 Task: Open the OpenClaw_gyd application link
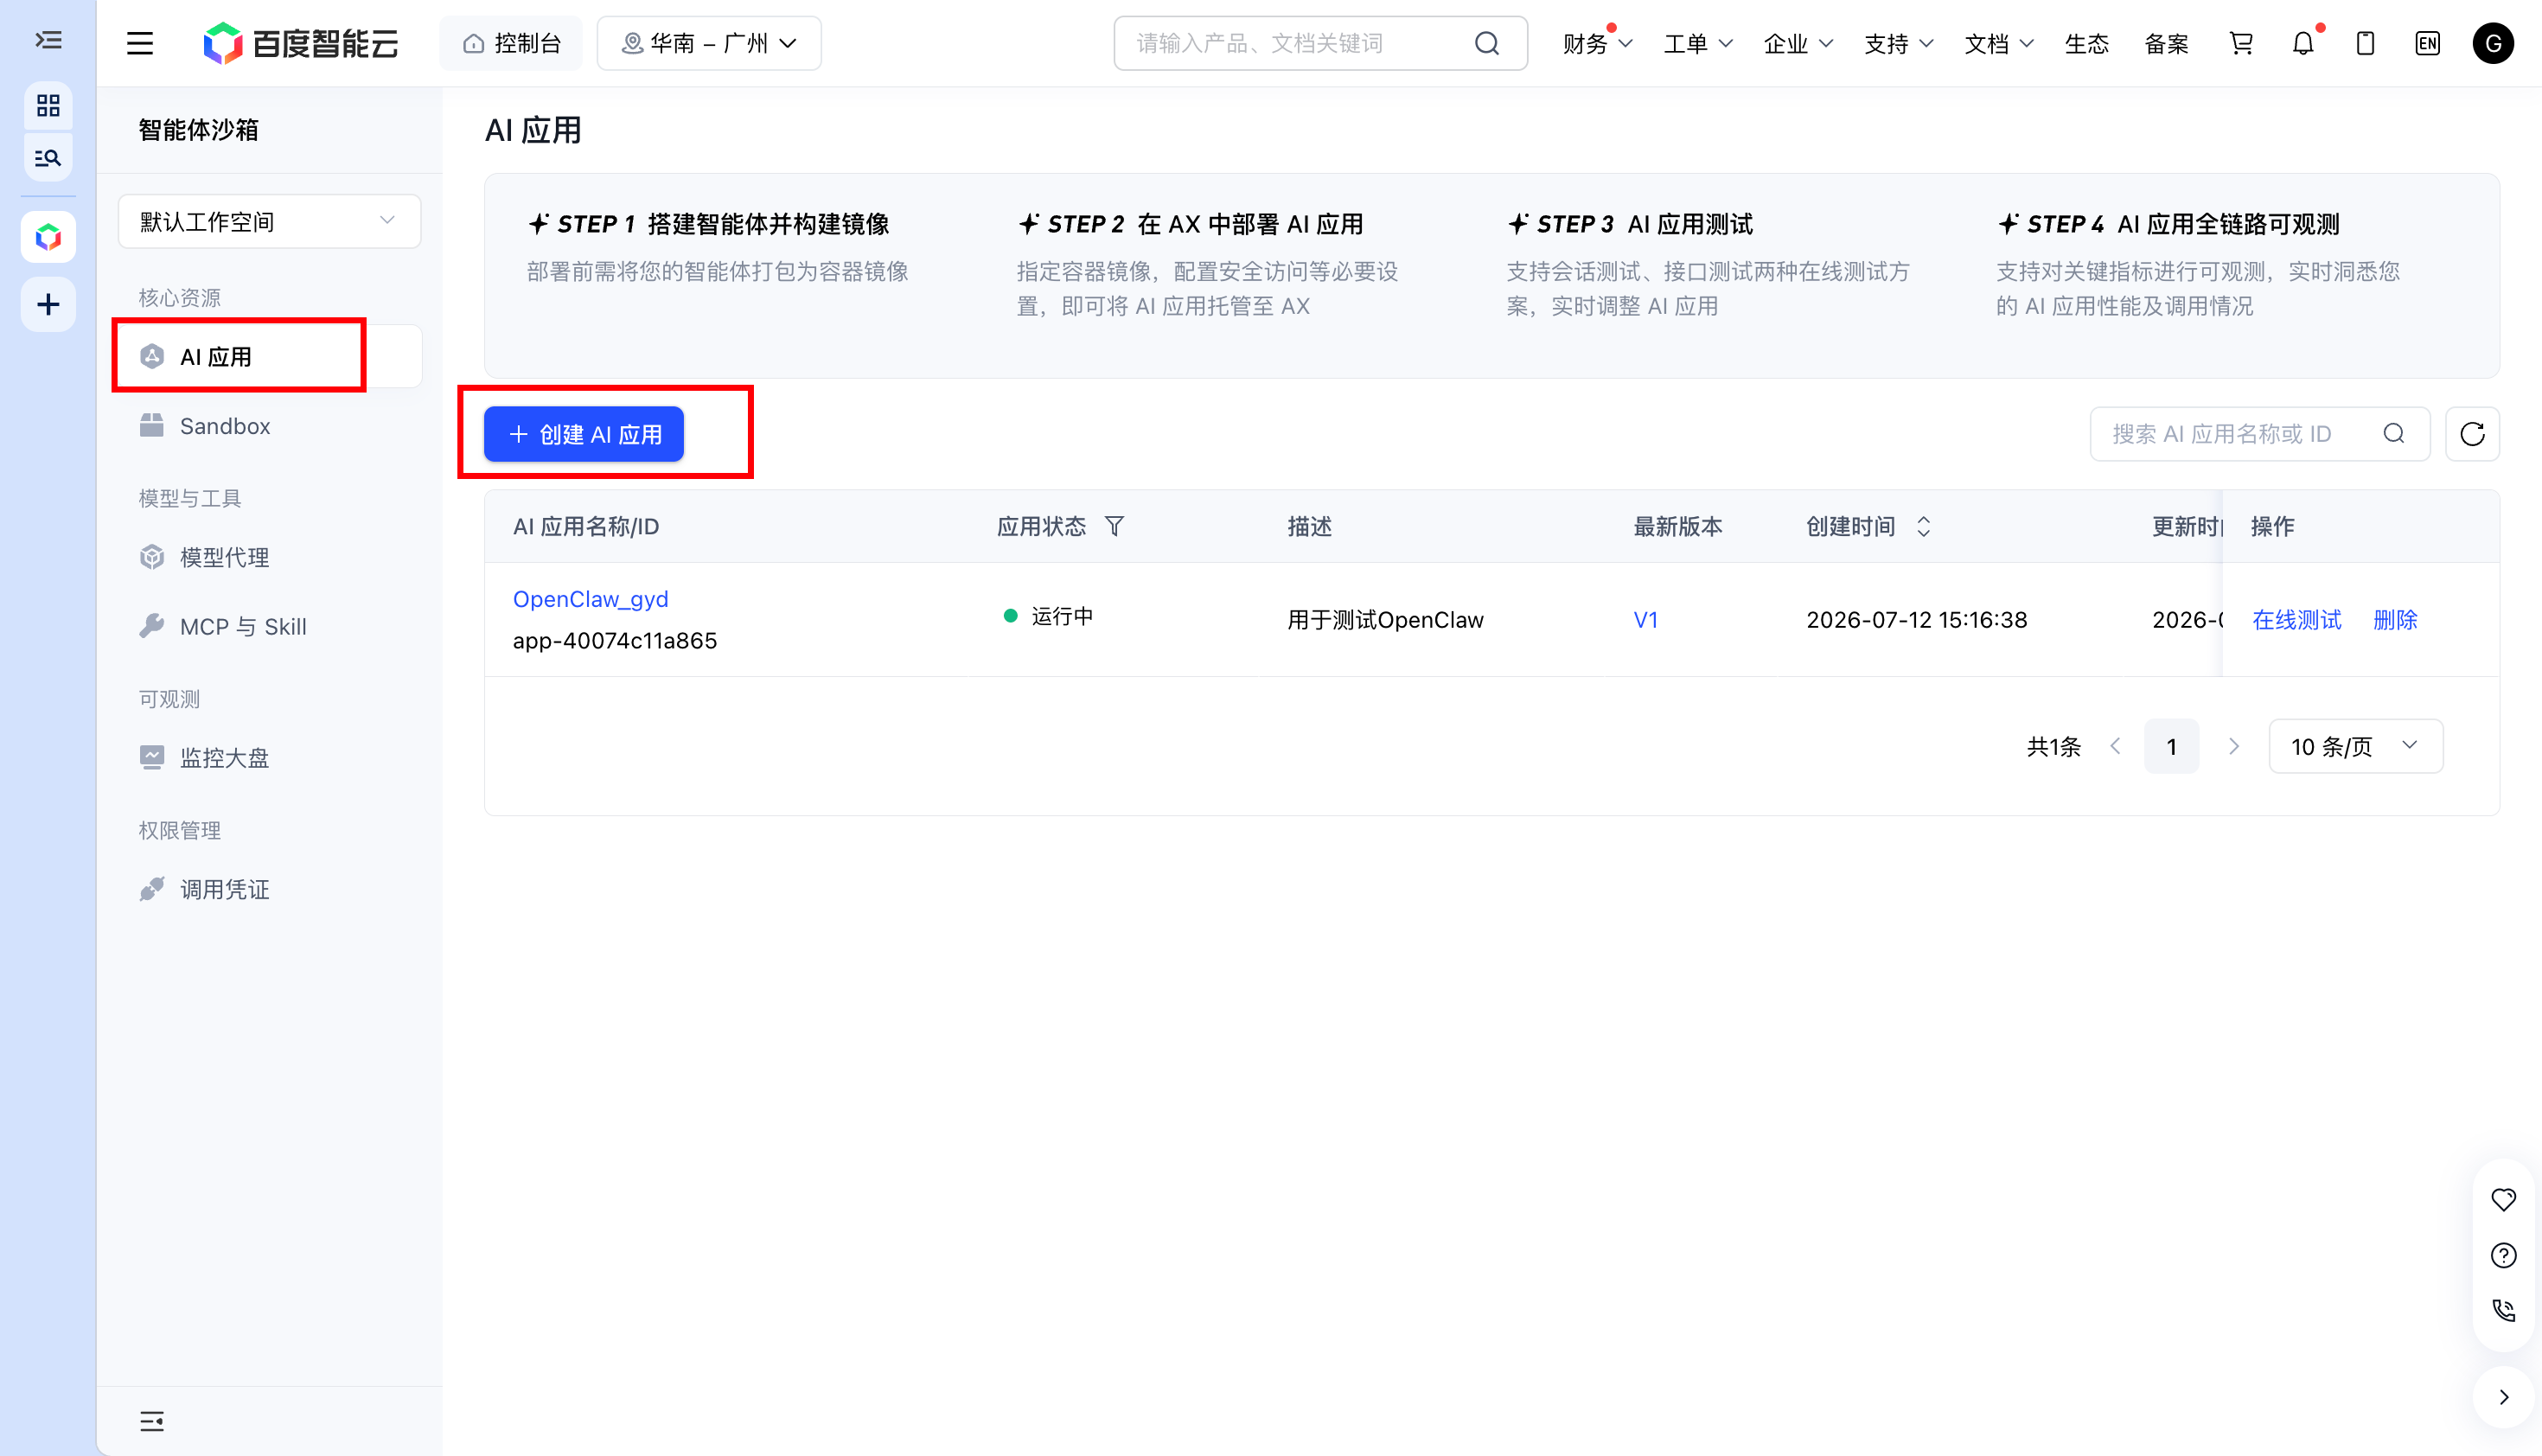[x=590, y=599]
